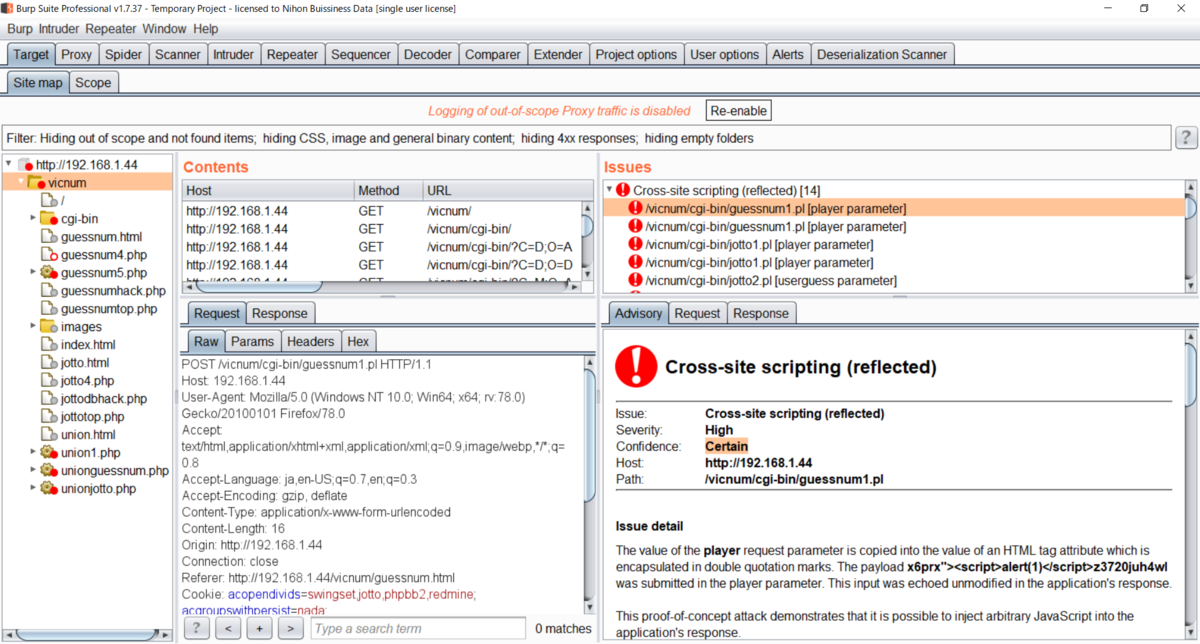Sort contents by Method column header
The height and width of the screenshot is (644, 1200).
tap(388, 190)
